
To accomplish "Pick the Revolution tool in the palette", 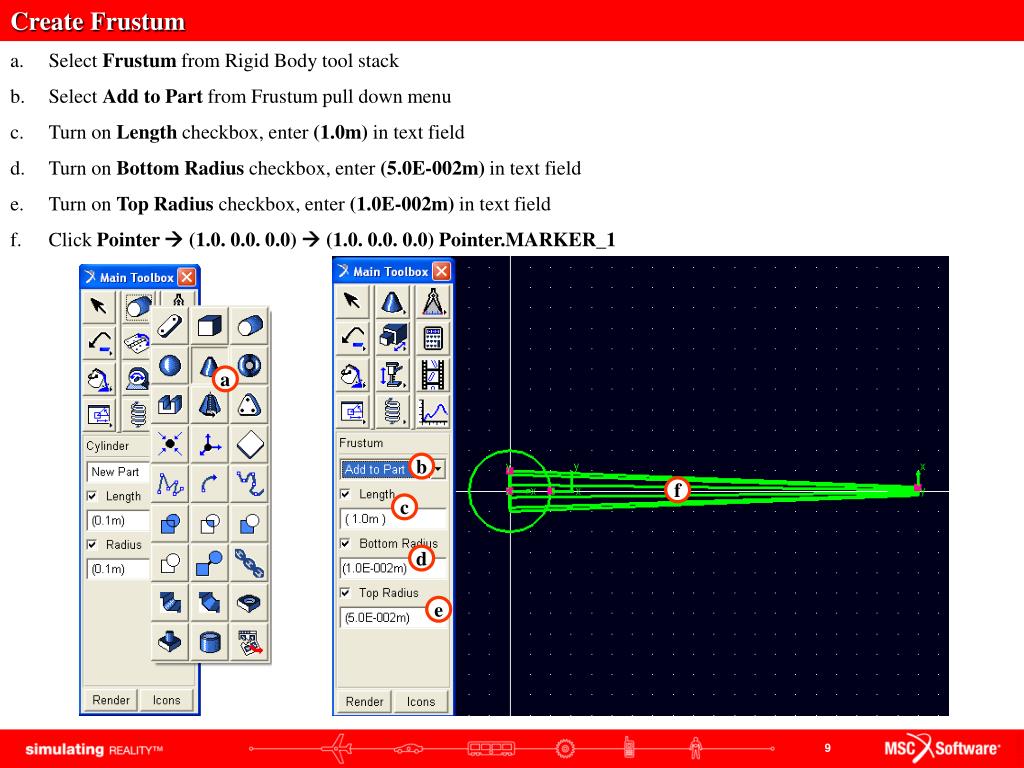I will pyautogui.click(x=209, y=405).
